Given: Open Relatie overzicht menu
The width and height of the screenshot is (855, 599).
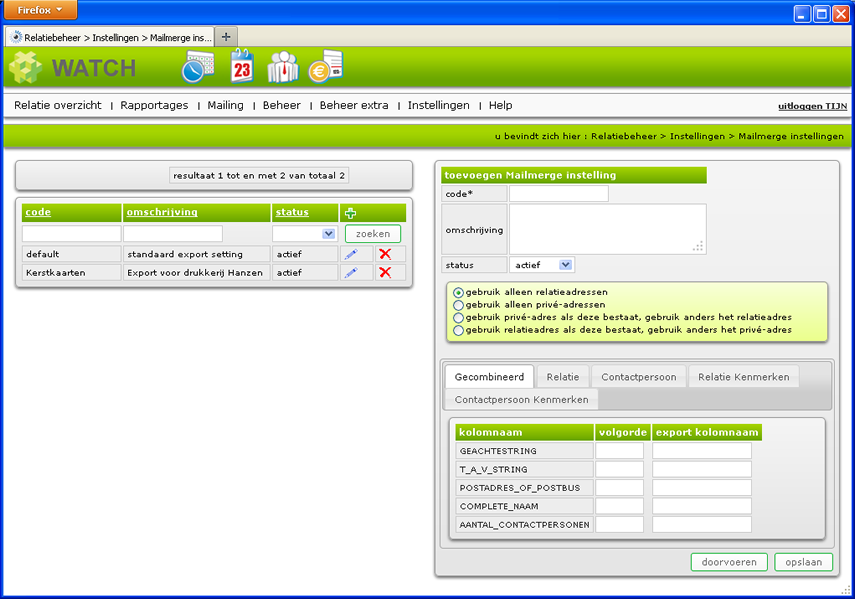Looking at the screenshot, I should coord(58,105).
